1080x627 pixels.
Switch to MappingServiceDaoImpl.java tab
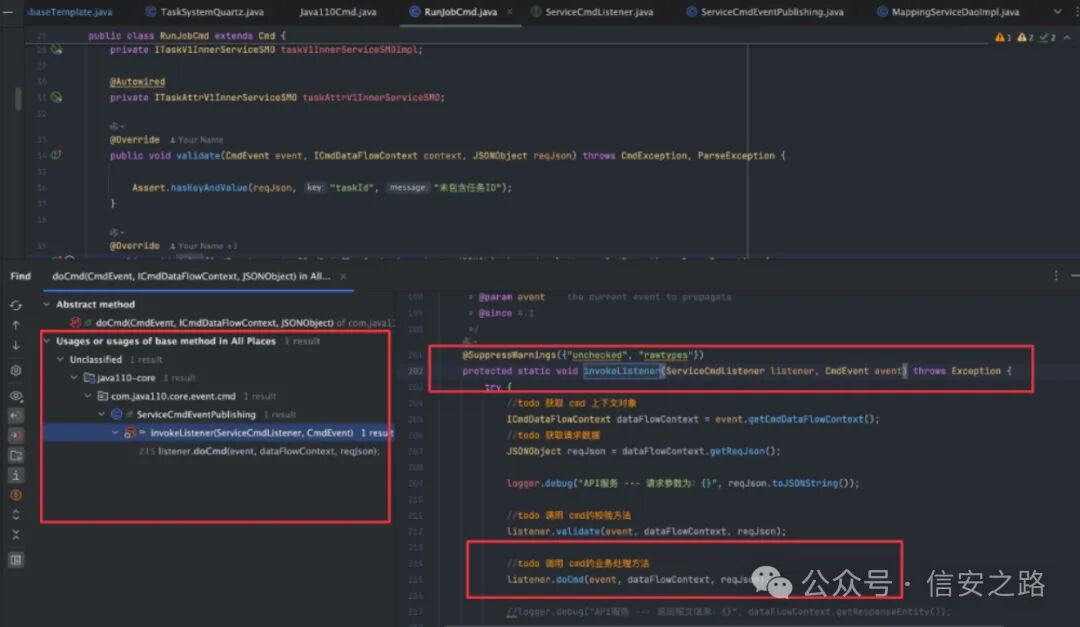(x=948, y=12)
